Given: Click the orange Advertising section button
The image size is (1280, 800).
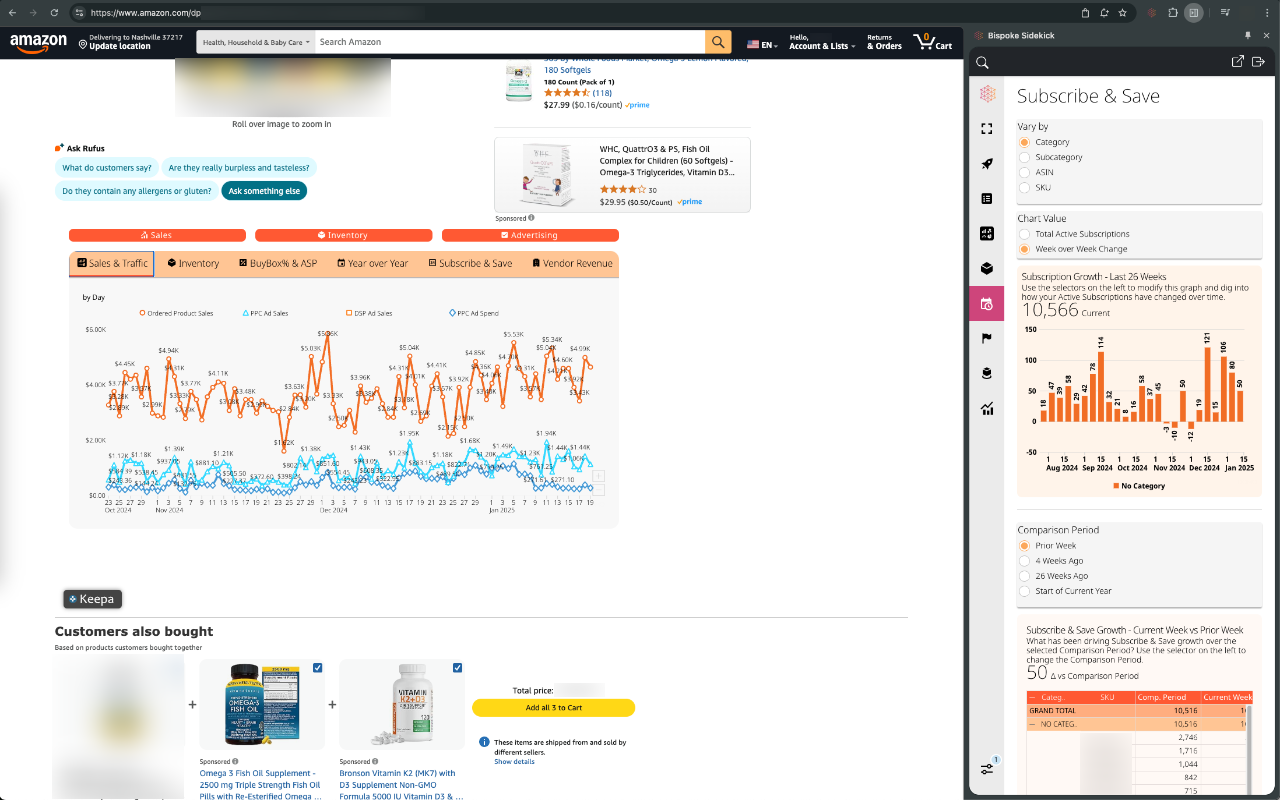Looking at the screenshot, I should (x=530, y=235).
